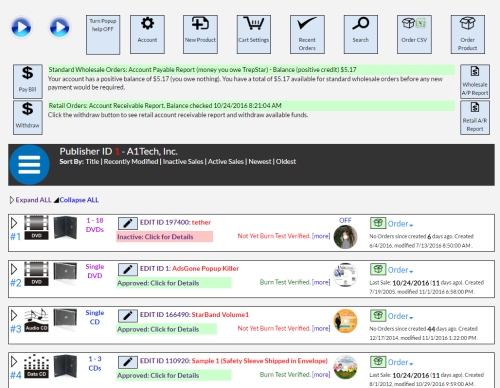Click the pencil edit icon for tether
Image resolution: width=500 pixels, height=388 pixels.
pyautogui.click(x=128, y=223)
